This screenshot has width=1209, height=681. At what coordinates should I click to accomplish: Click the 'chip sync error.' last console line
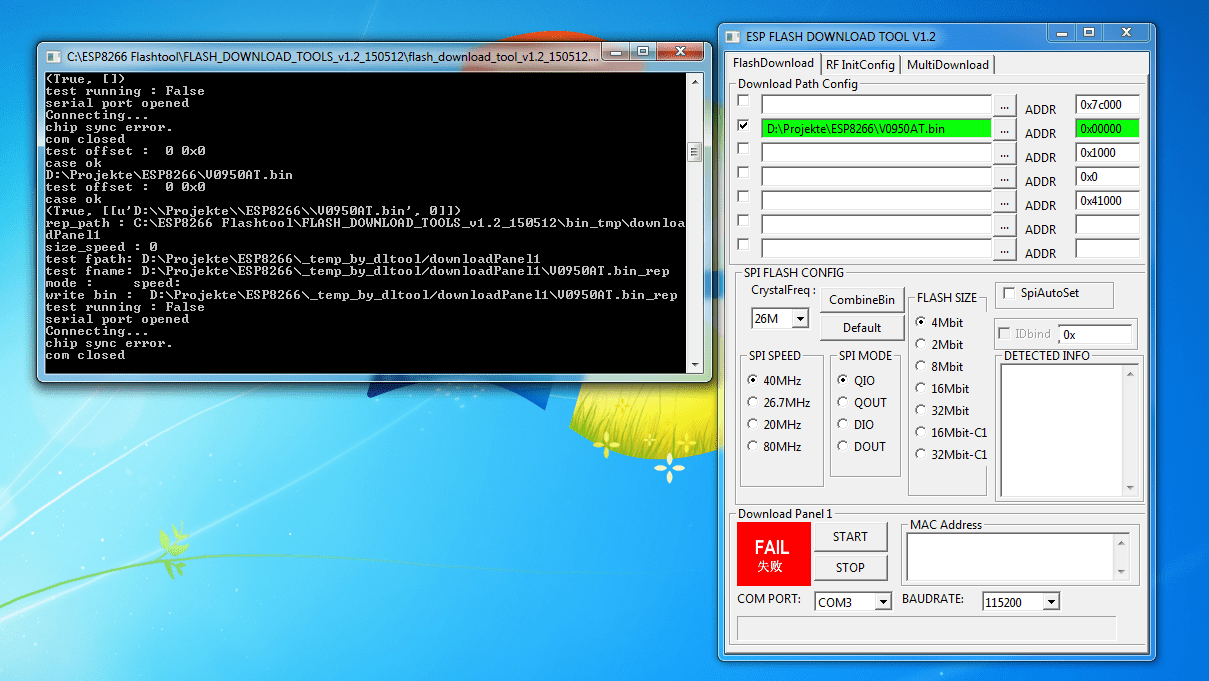109,343
